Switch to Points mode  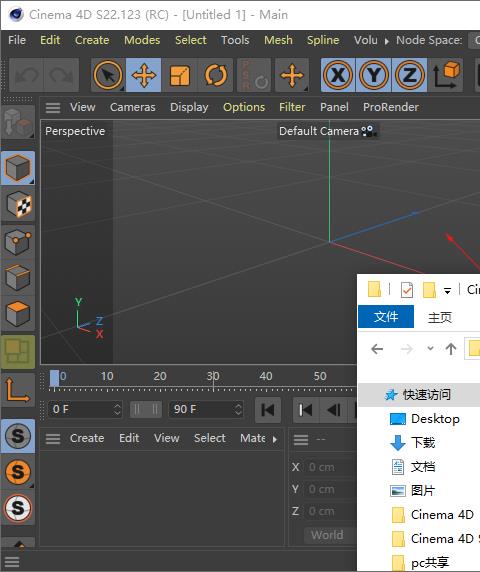click(x=18, y=241)
